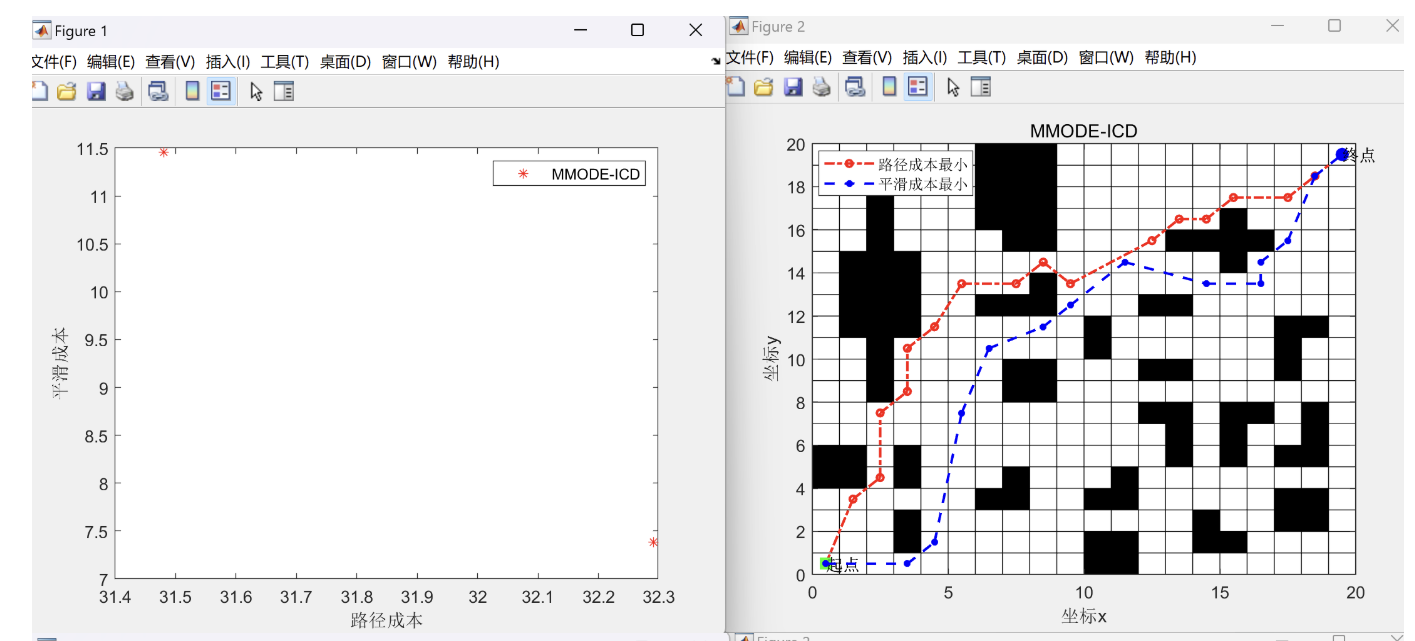Click MATLAB logo icon in Figure 1 title bar

[x=42, y=30]
